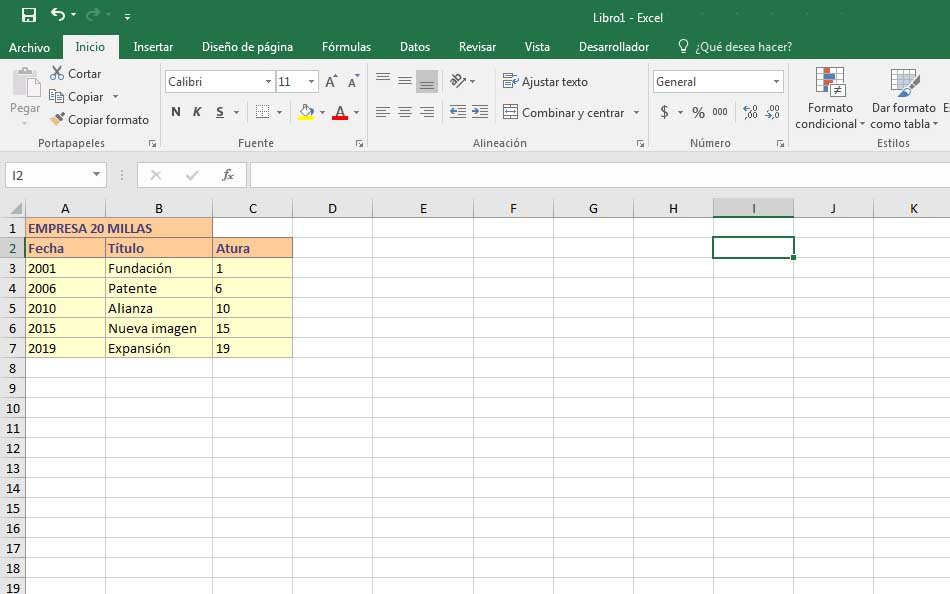Choose a font color from the A swatch
This screenshot has width=950, height=594.
(342, 112)
